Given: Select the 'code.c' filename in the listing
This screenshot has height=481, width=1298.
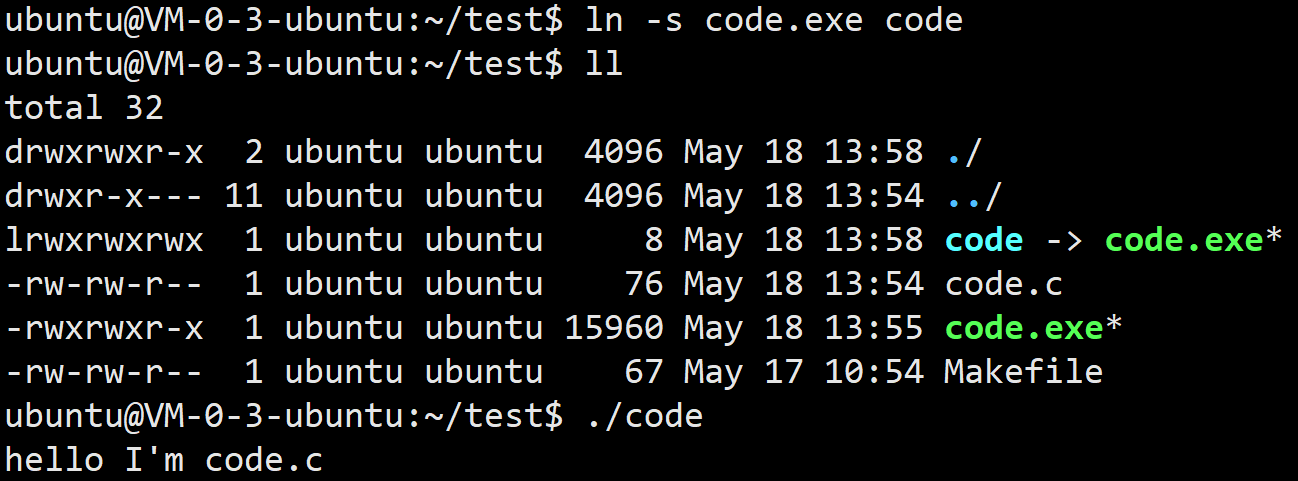Looking at the screenshot, I should tap(1003, 284).
